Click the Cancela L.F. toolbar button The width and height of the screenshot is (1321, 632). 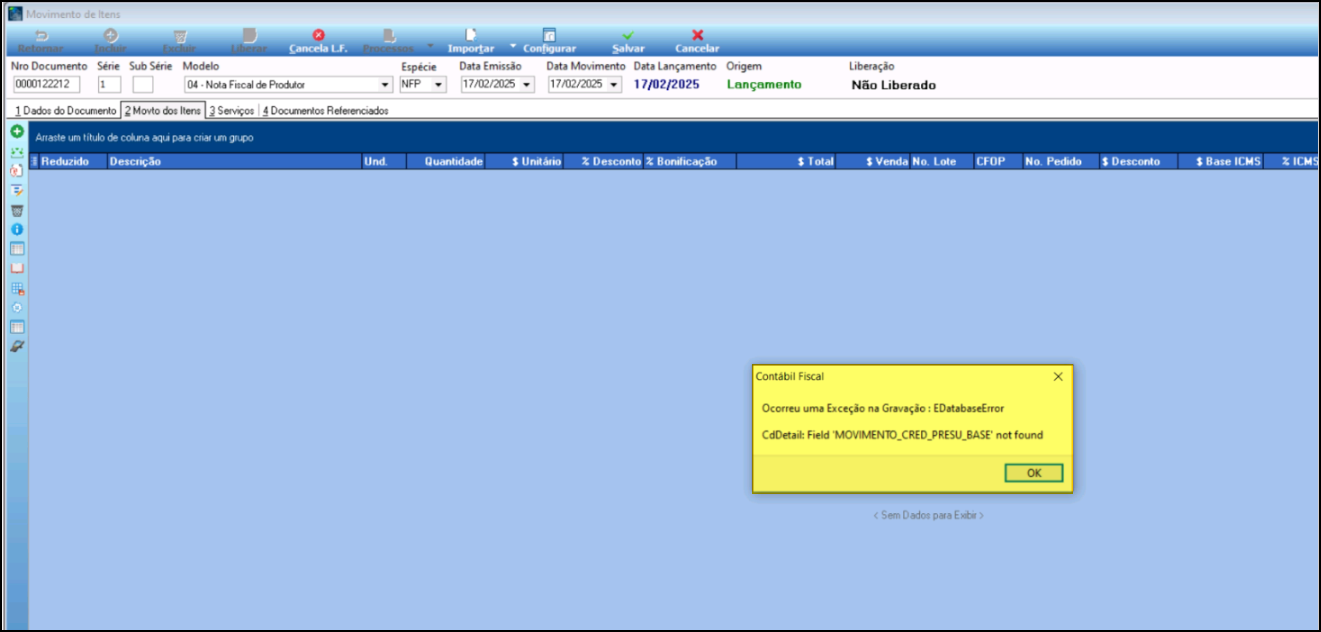[x=318, y=41]
